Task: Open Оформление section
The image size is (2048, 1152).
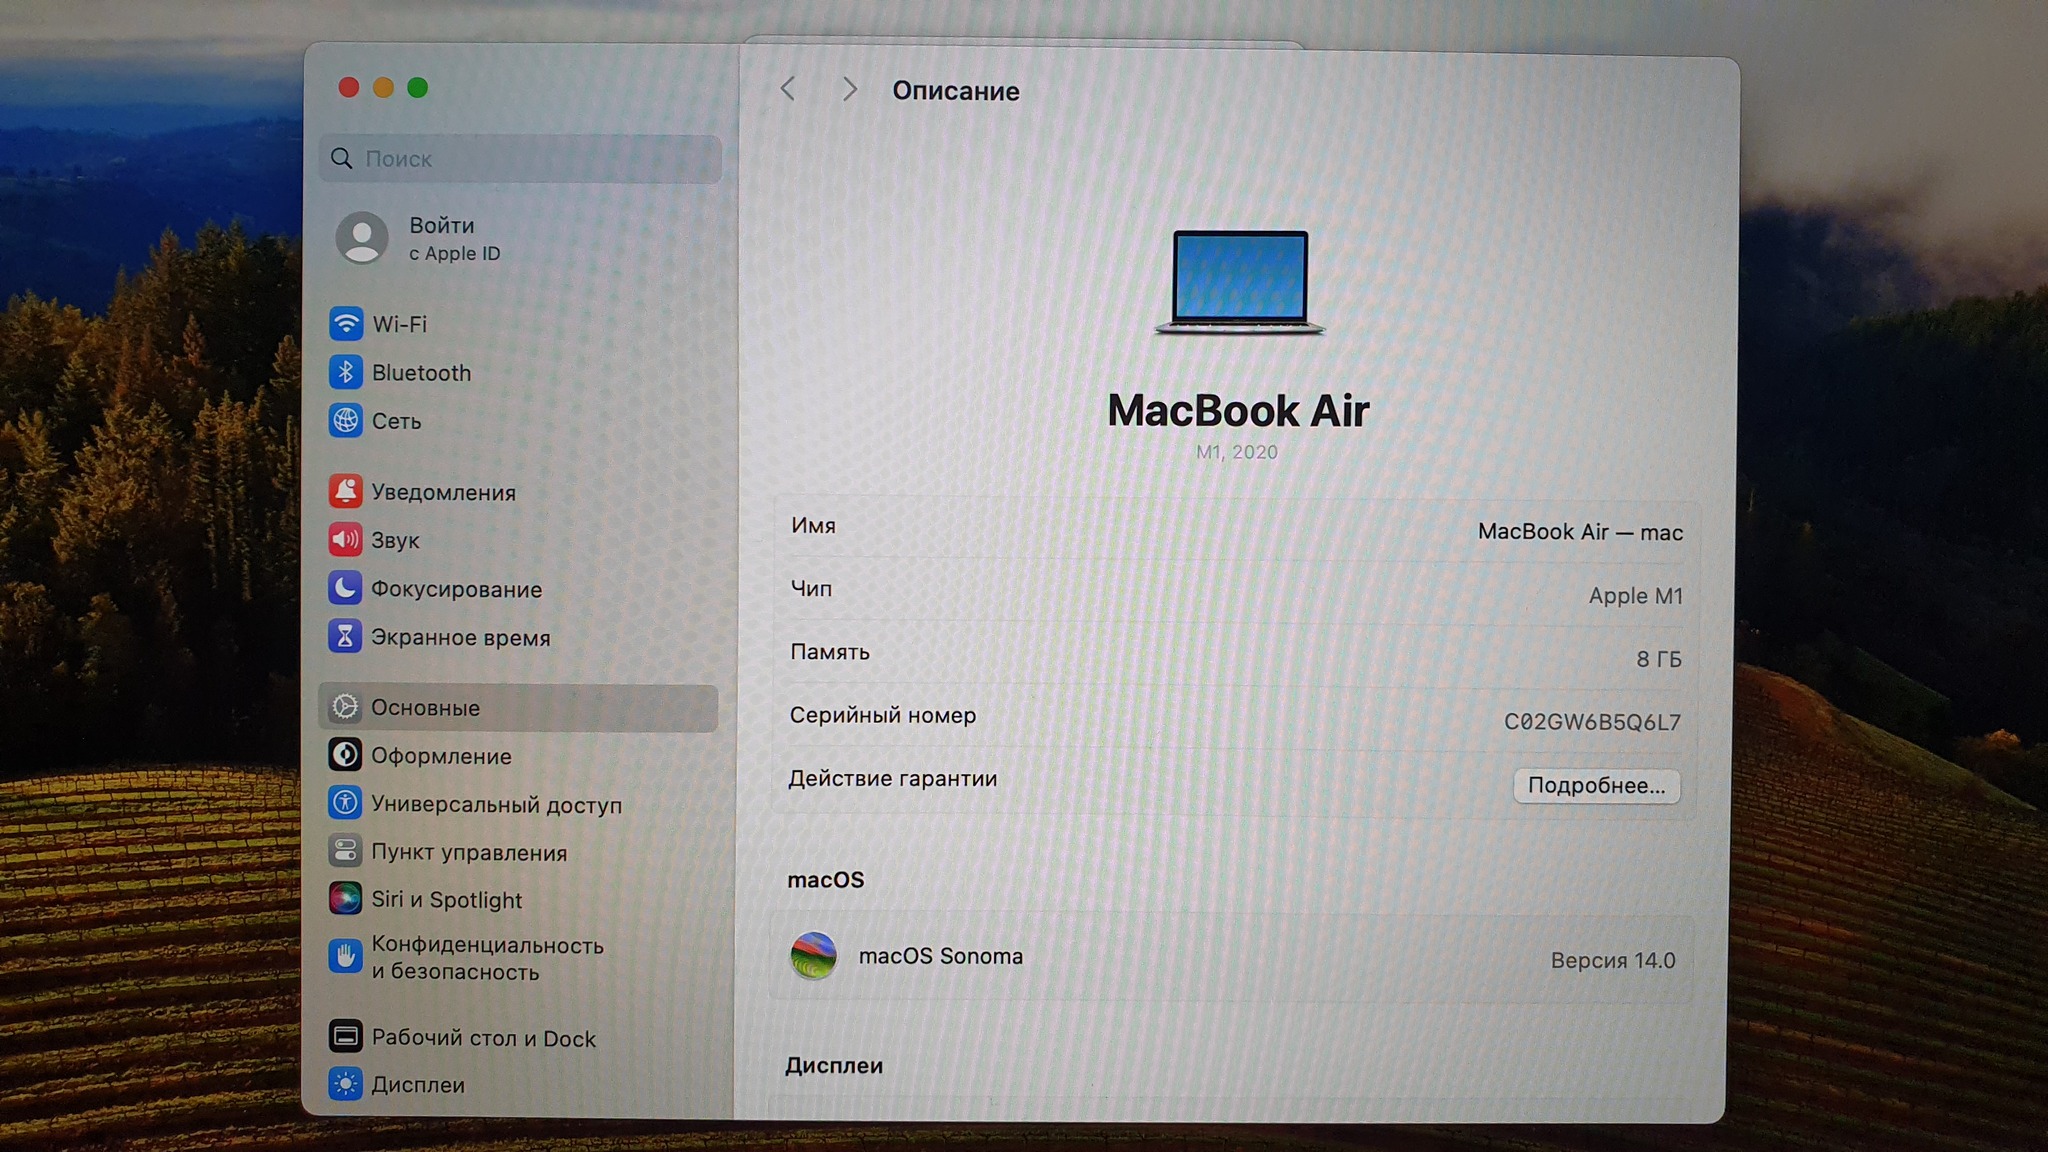Action: (440, 756)
